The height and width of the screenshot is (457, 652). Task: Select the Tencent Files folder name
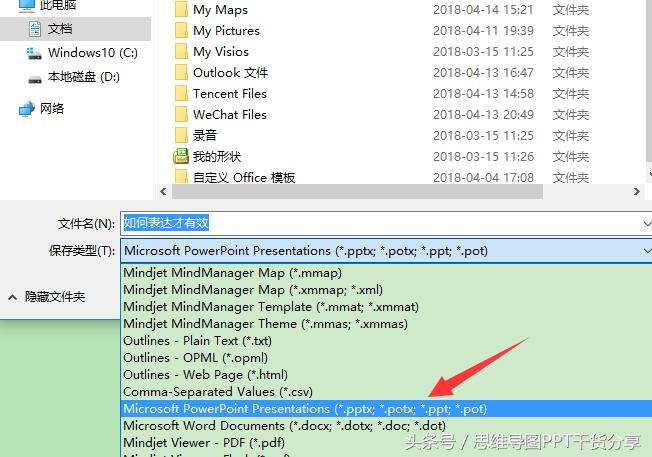tap(230, 94)
